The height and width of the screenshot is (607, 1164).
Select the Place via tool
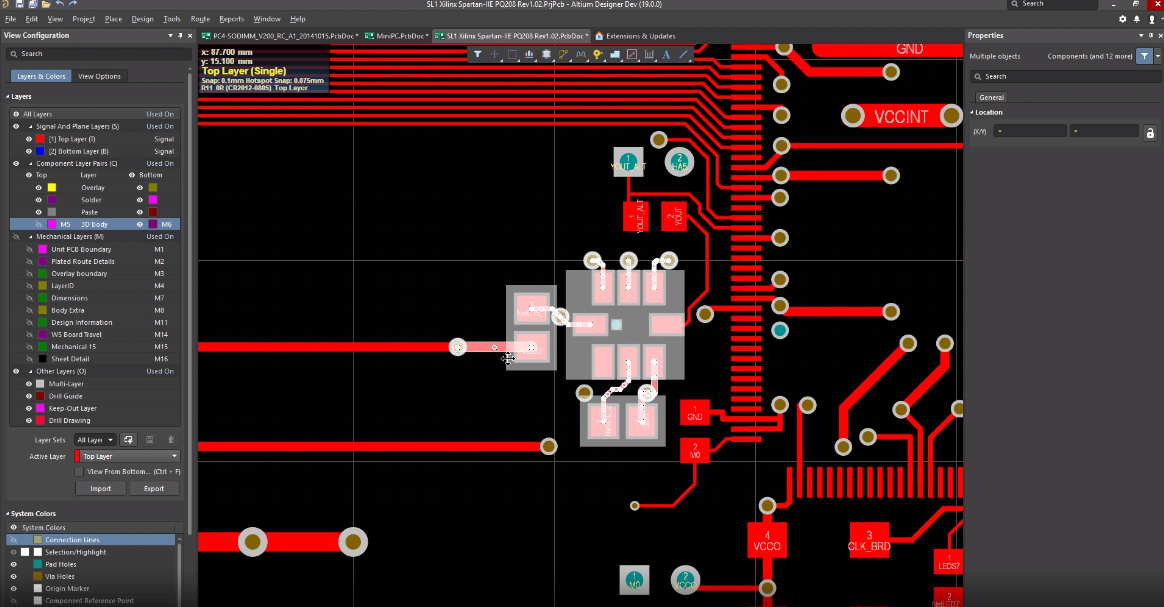pos(598,54)
